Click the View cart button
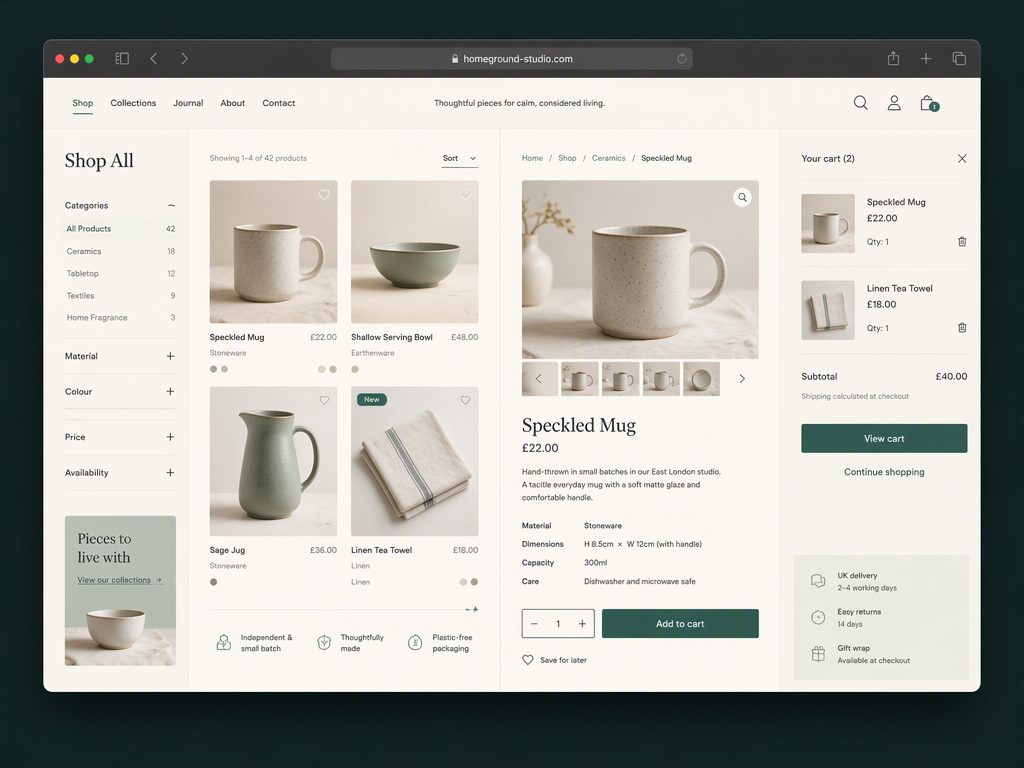 (x=884, y=438)
